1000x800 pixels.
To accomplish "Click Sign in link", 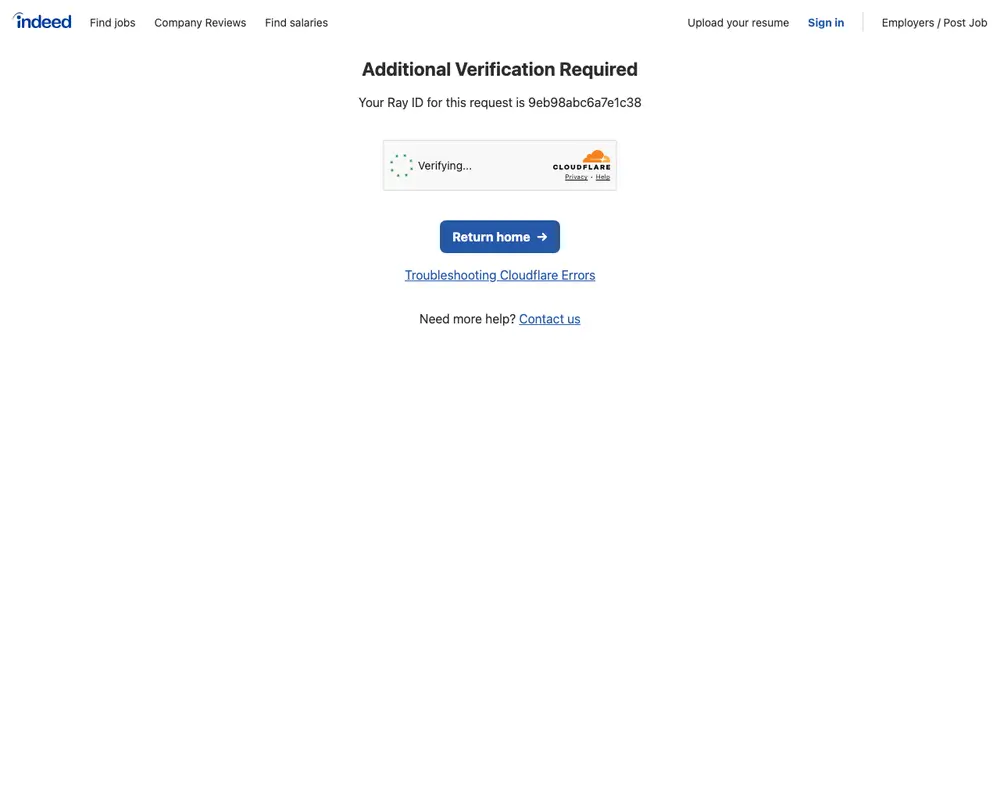I will (x=826, y=22).
